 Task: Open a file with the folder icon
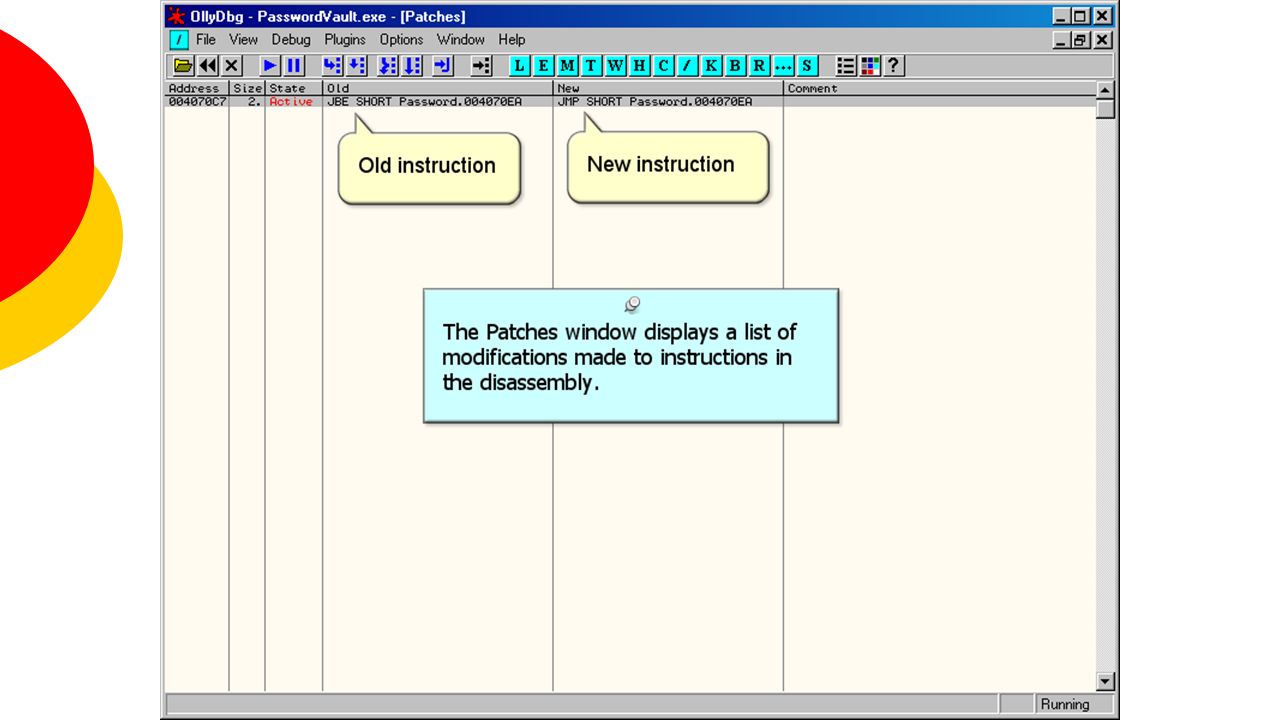183,66
